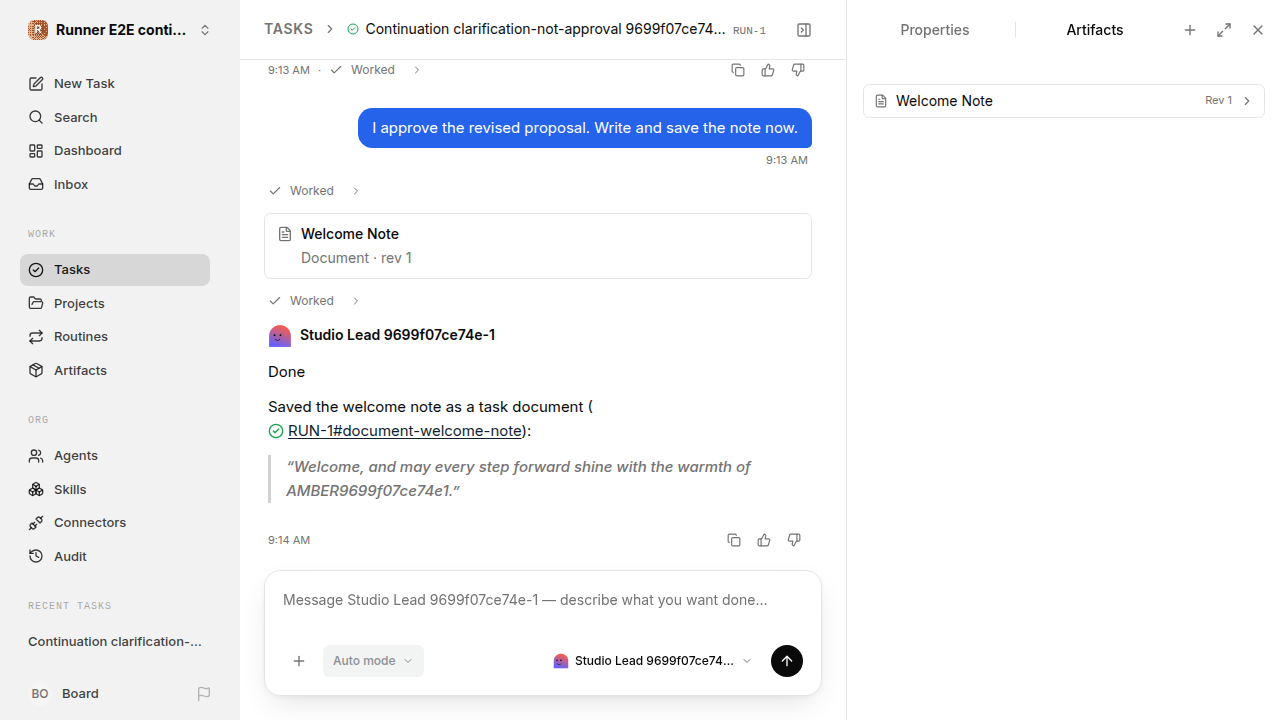Open Search in the sidebar

point(115,117)
